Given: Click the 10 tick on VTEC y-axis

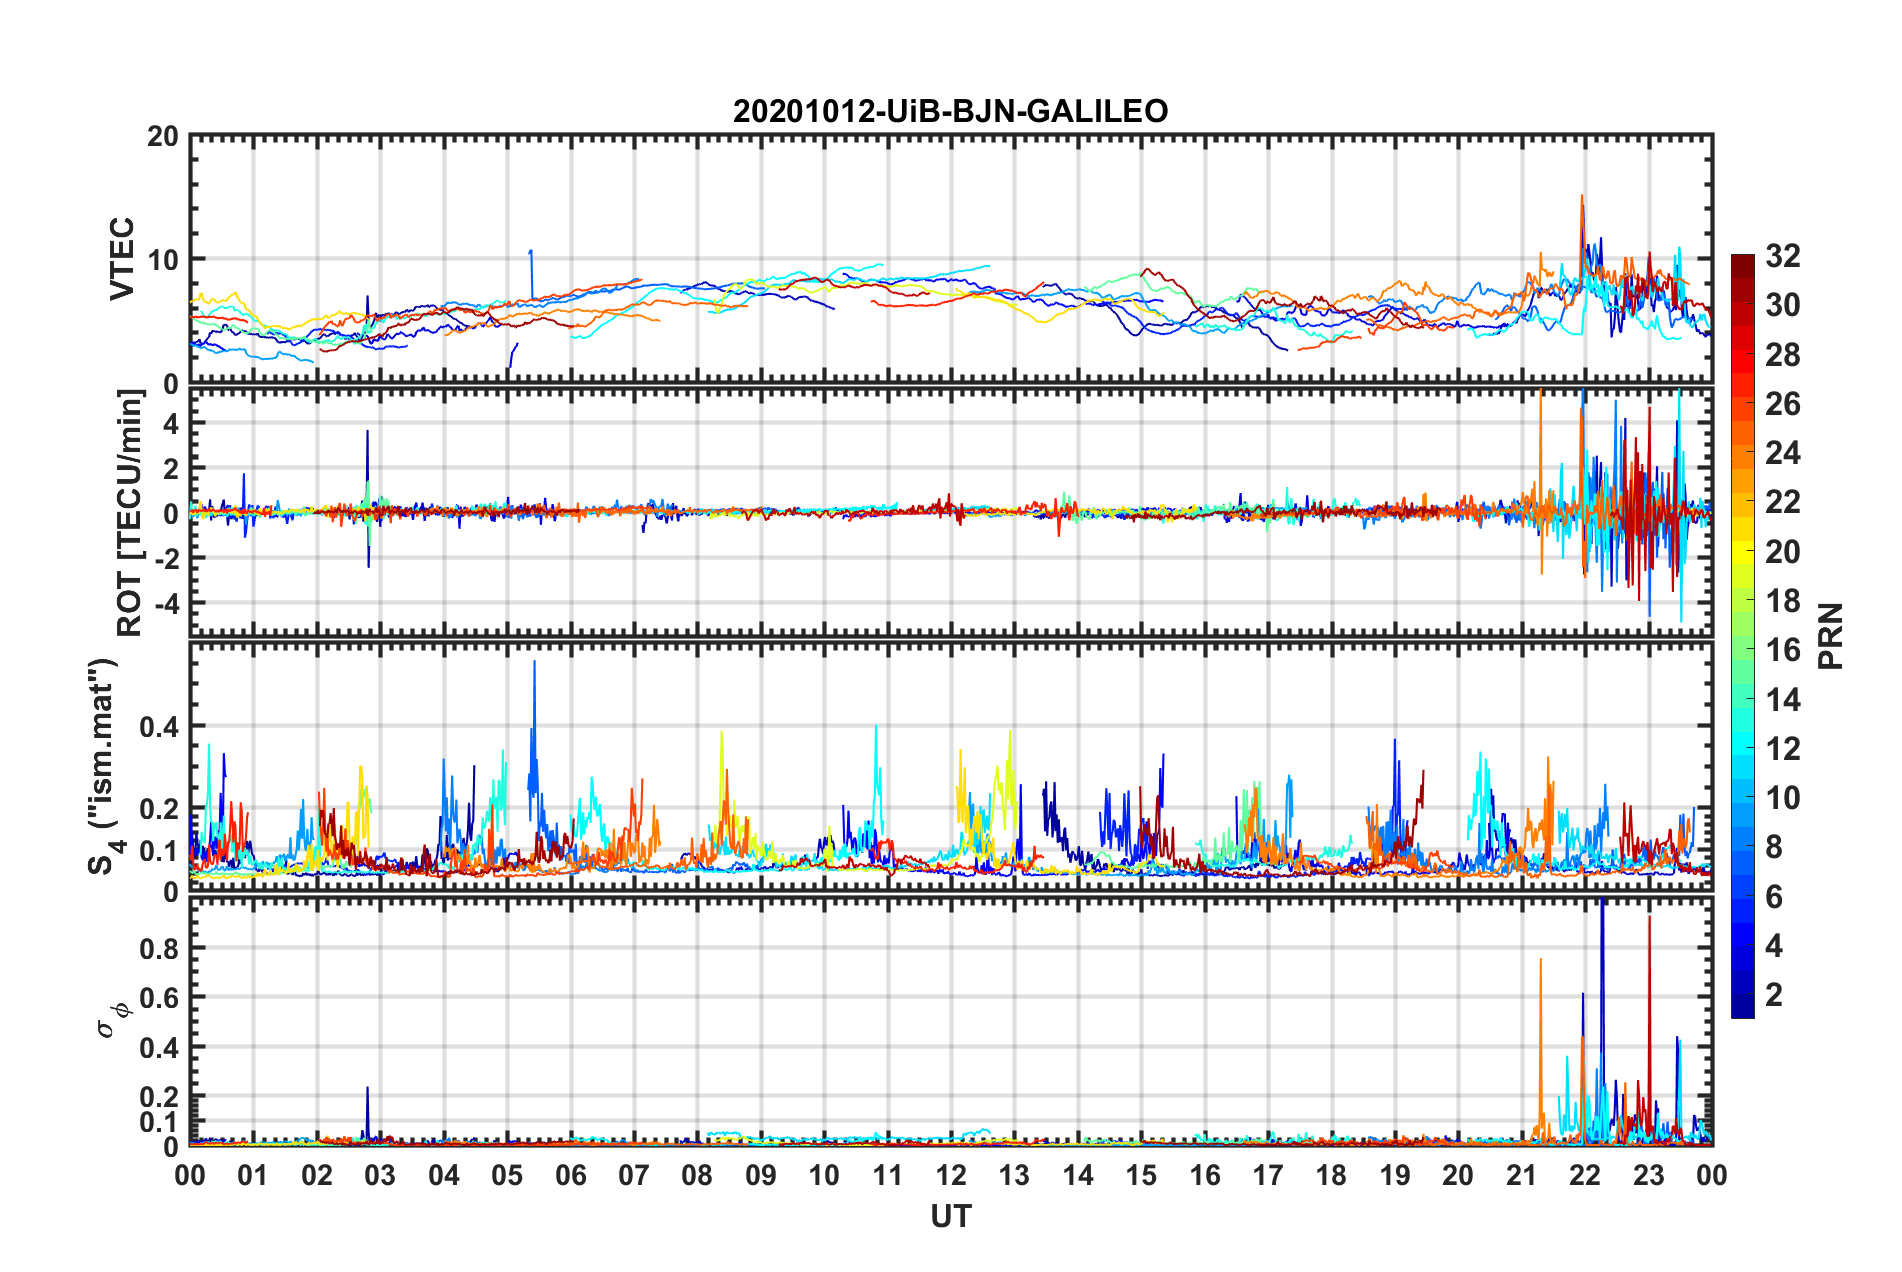Looking at the screenshot, I should [163, 259].
